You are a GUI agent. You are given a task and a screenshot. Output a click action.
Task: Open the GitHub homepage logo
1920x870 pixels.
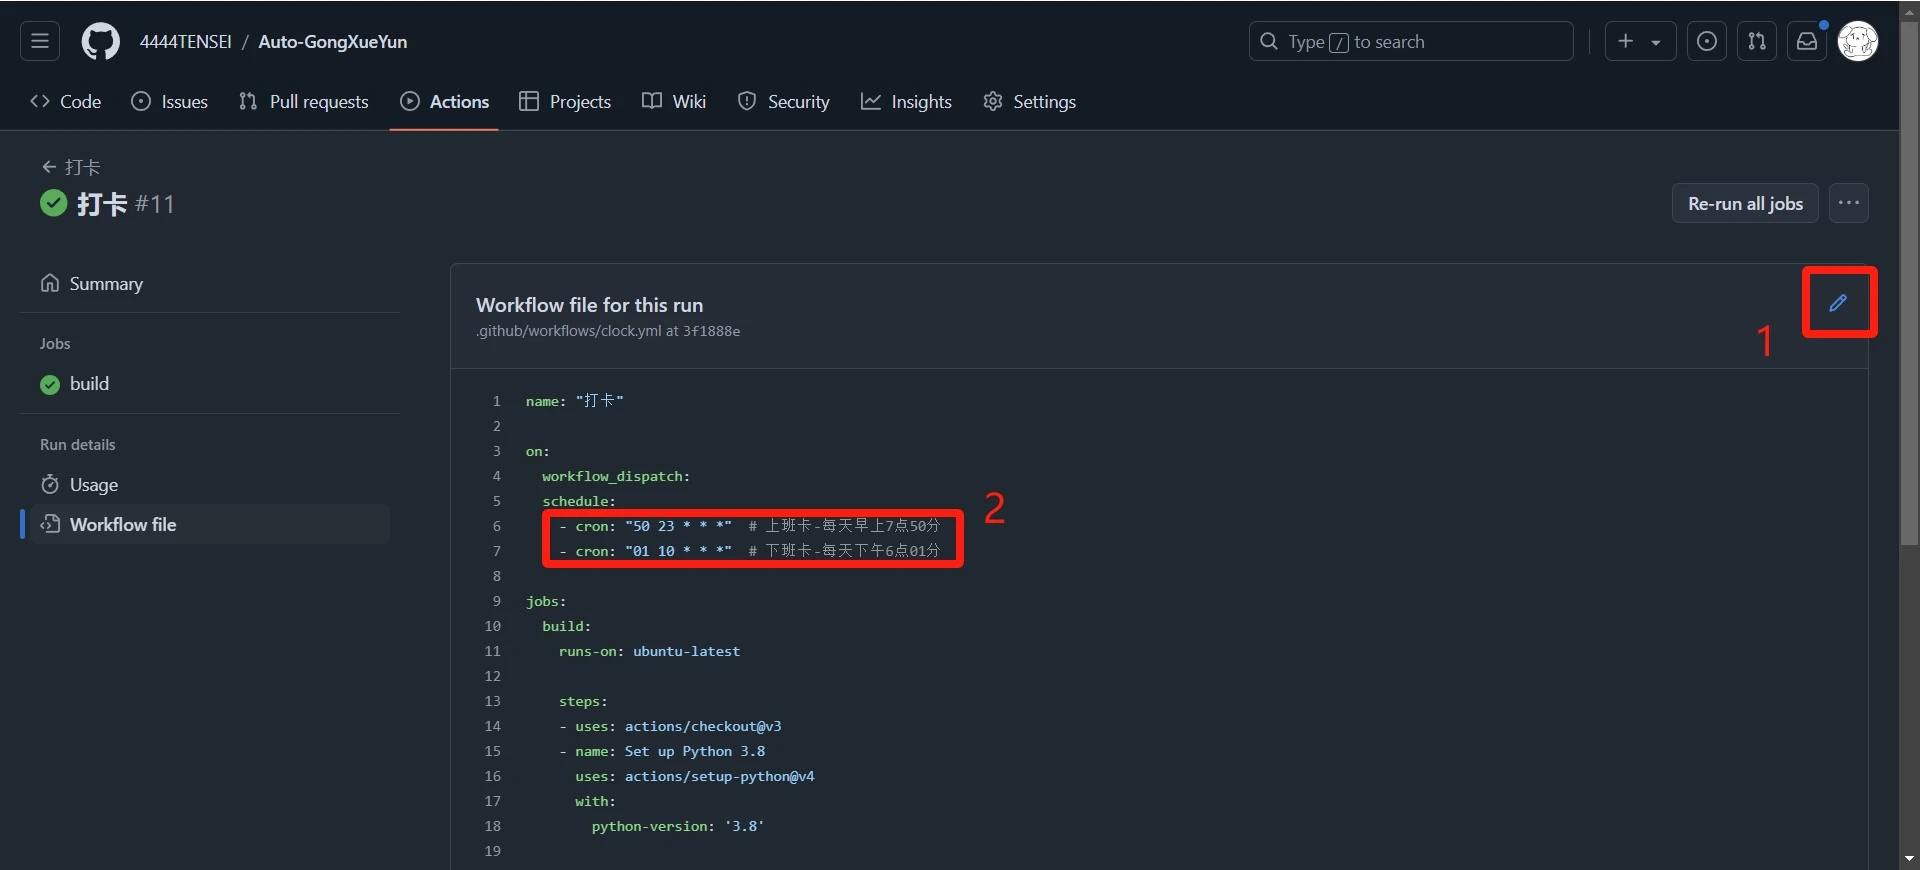[x=100, y=42]
